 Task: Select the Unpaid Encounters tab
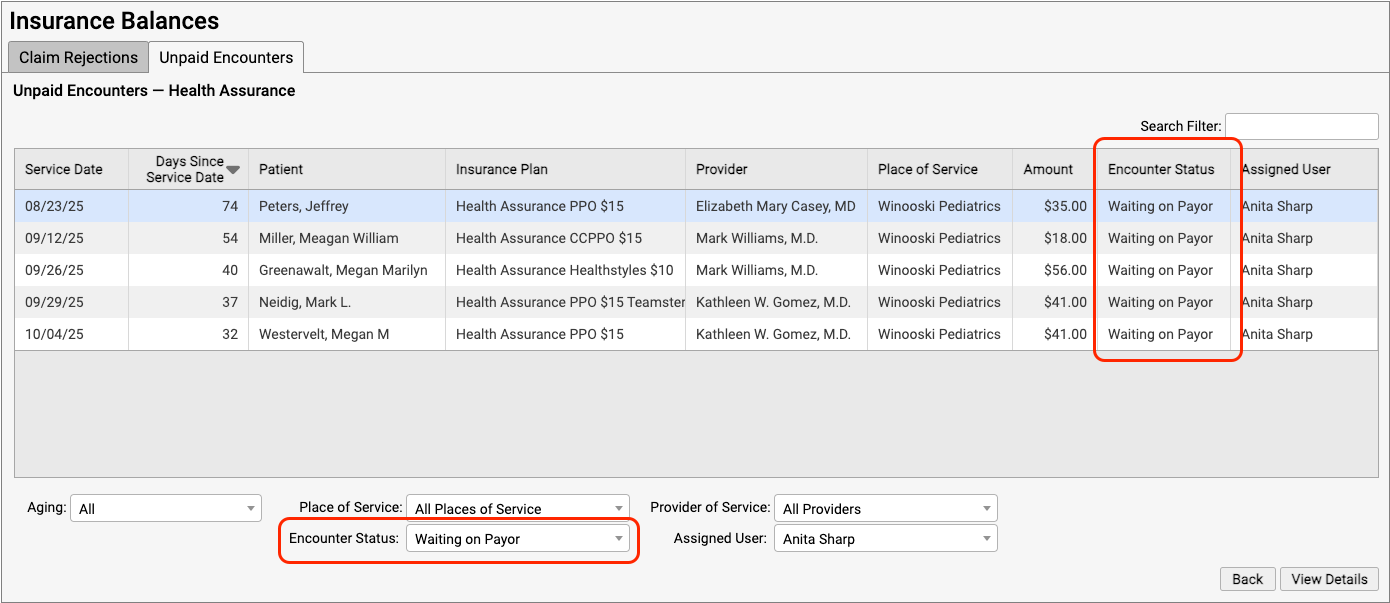pyautogui.click(x=226, y=57)
